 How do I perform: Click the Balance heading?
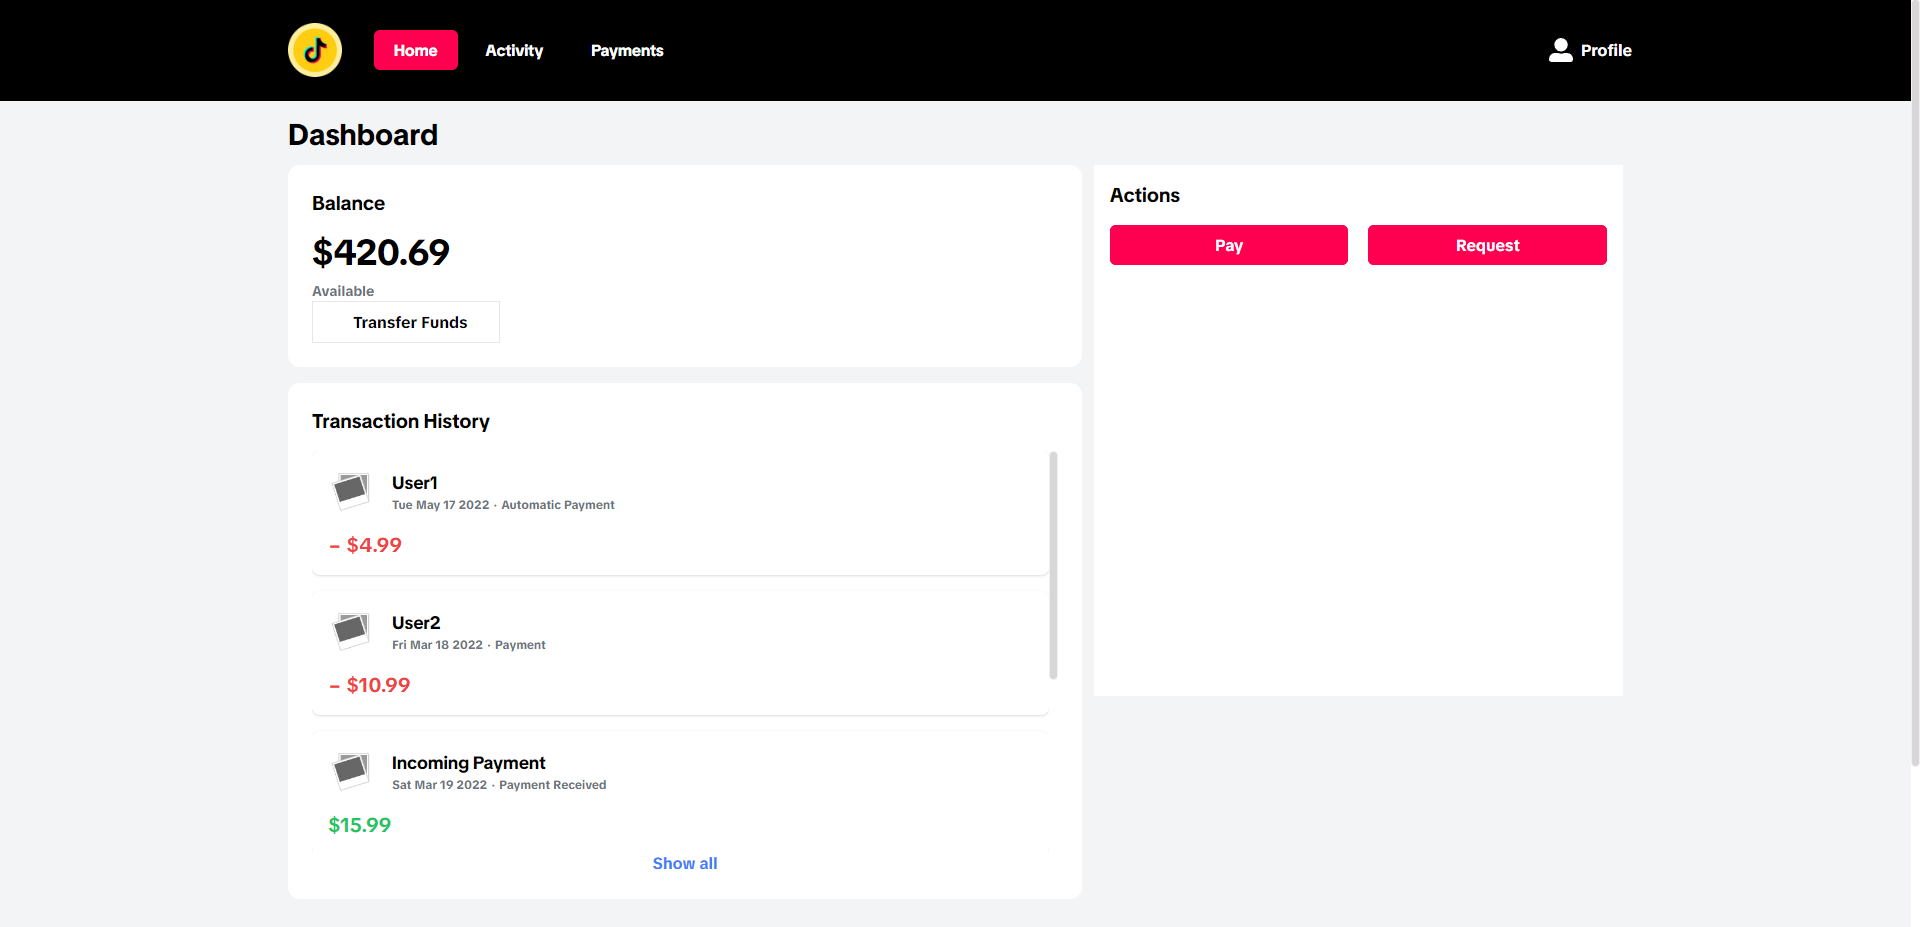(x=348, y=203)
